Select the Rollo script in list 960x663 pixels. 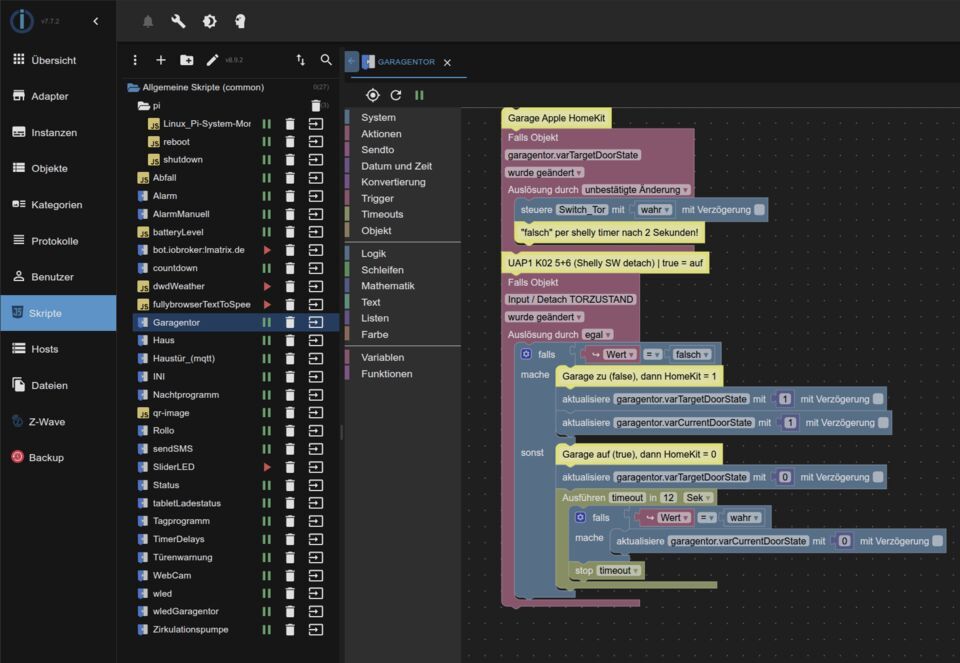pos(164,431)
